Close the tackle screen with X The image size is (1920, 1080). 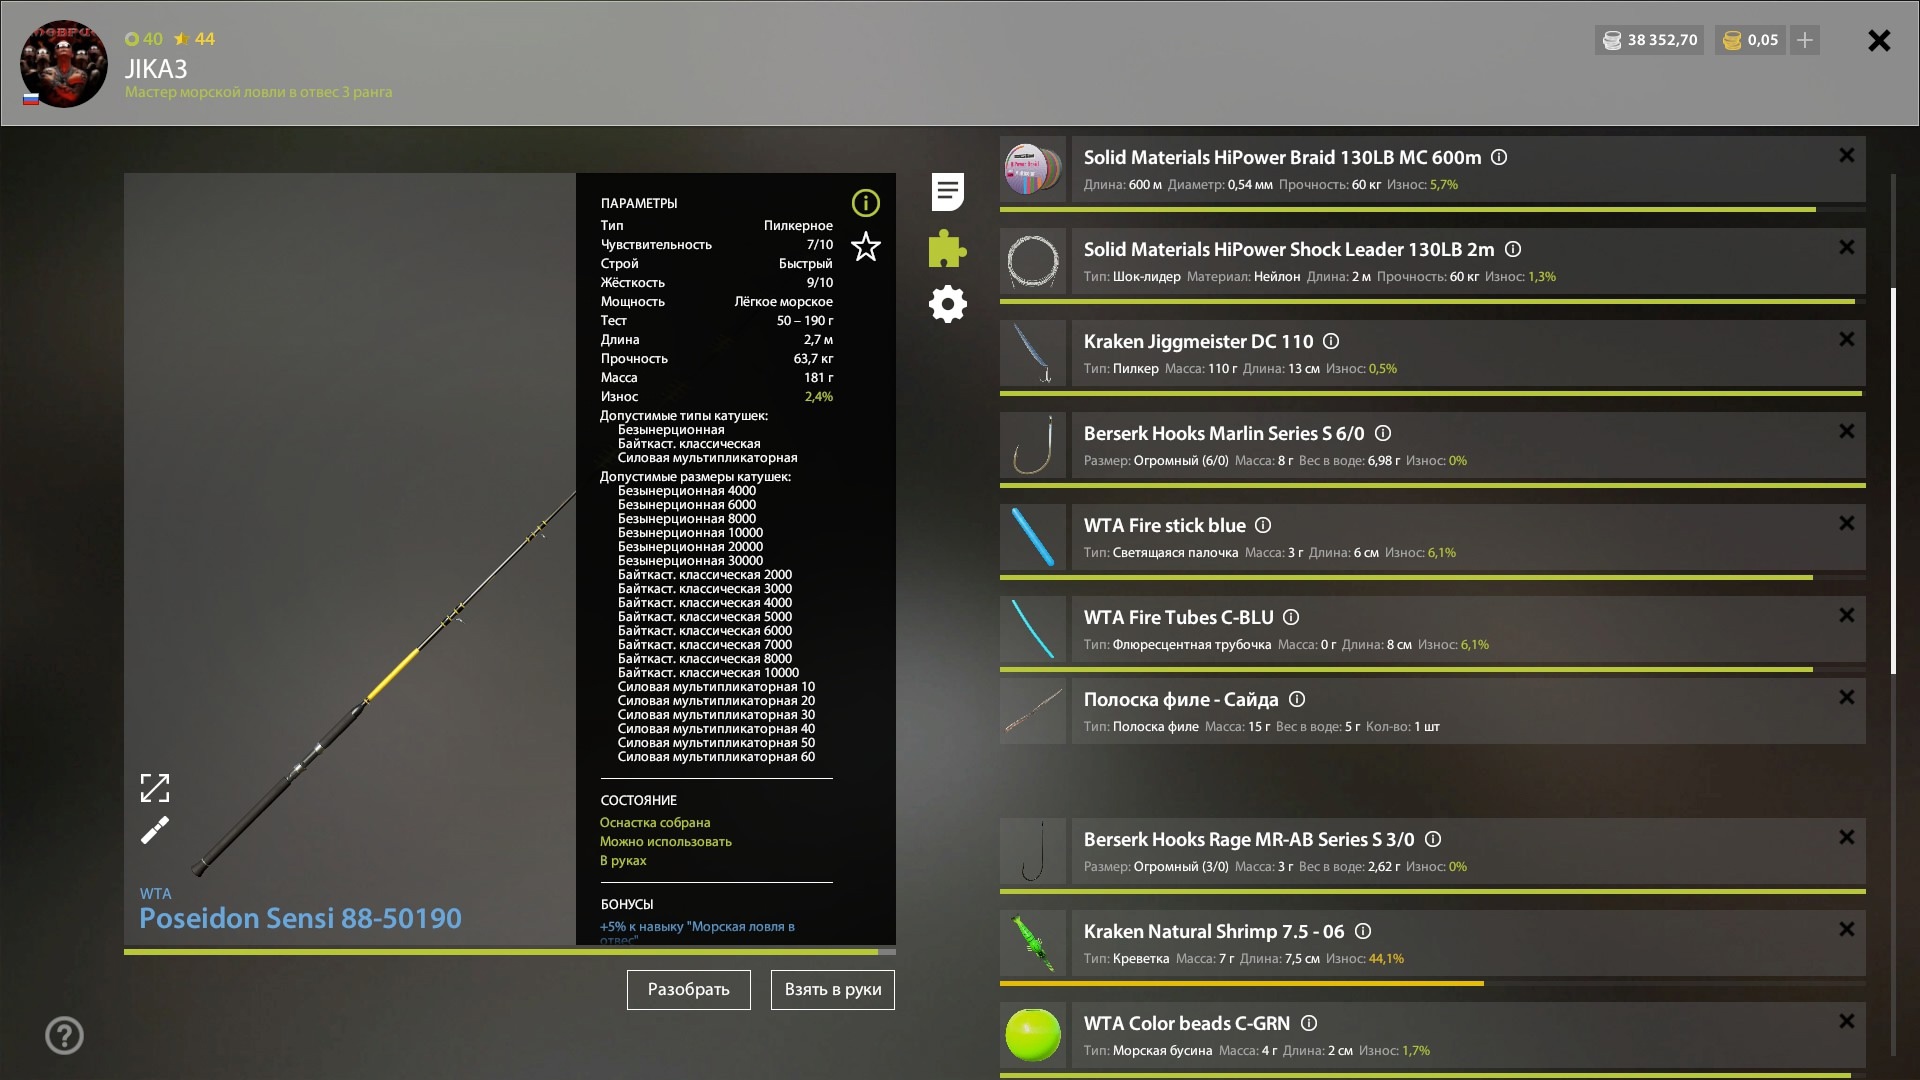tap(1879, 40)
